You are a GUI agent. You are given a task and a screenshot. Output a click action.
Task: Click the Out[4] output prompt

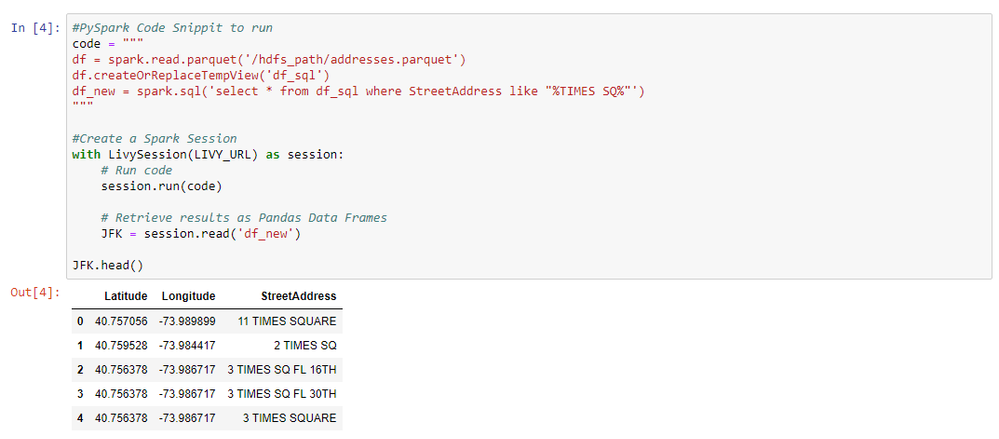(35, 292)
